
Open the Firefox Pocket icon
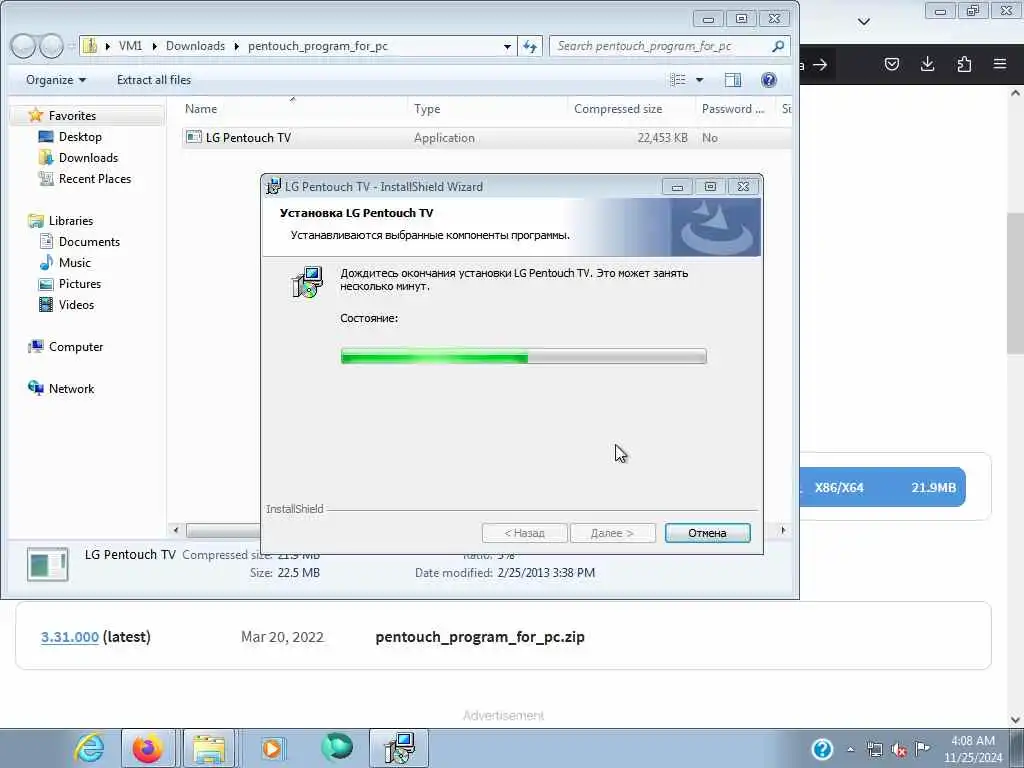[892, 64]
